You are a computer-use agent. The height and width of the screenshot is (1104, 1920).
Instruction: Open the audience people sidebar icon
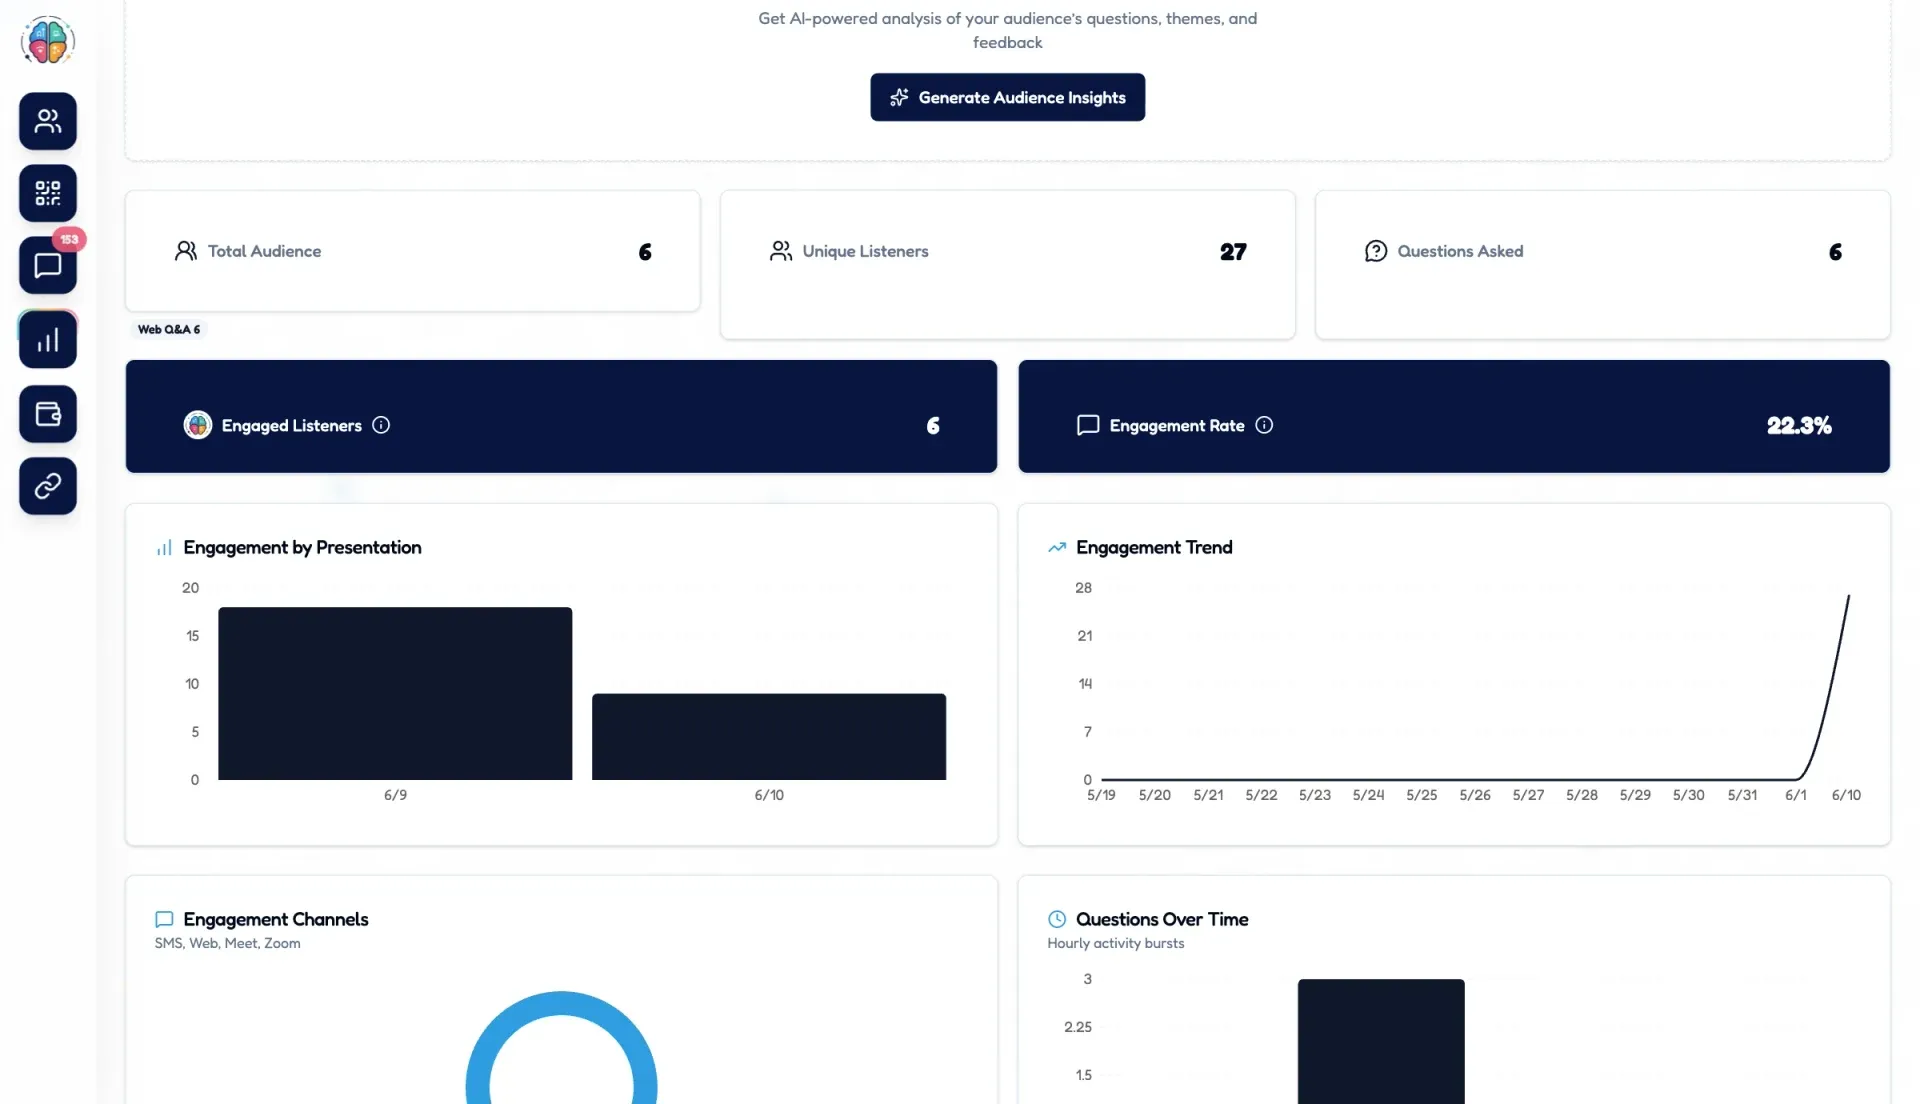(48, 121)
